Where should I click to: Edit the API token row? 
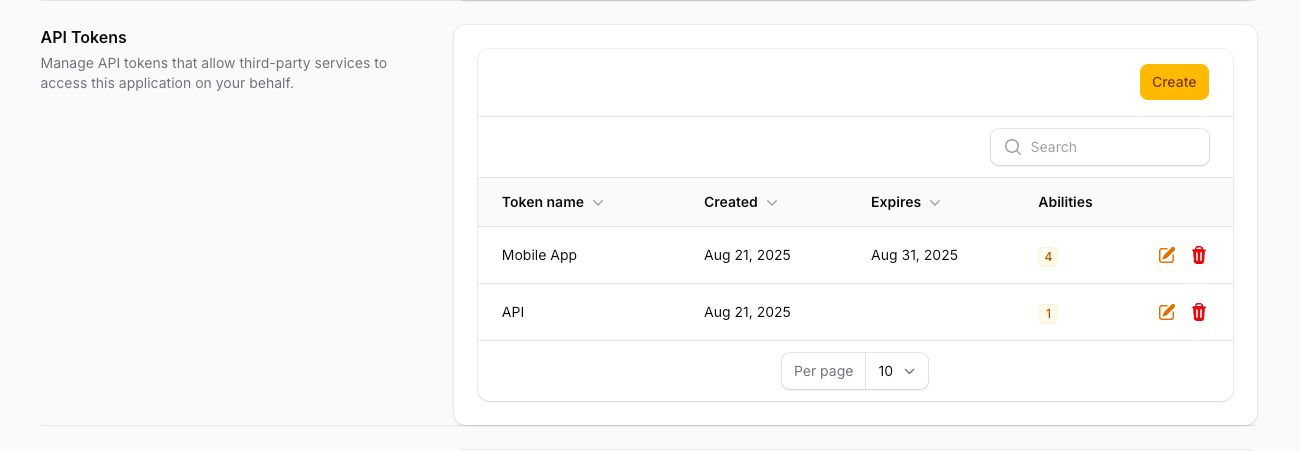point(1166,312)
